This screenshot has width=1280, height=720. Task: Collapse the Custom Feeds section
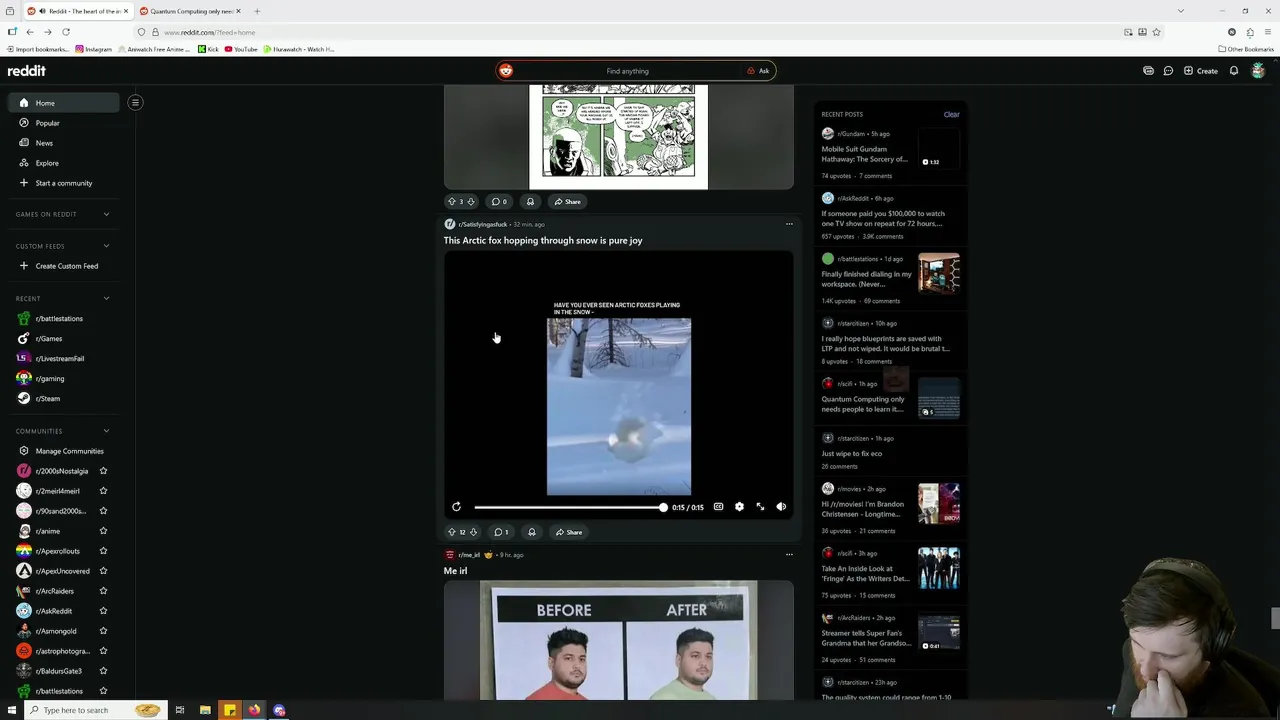point(106,246)
